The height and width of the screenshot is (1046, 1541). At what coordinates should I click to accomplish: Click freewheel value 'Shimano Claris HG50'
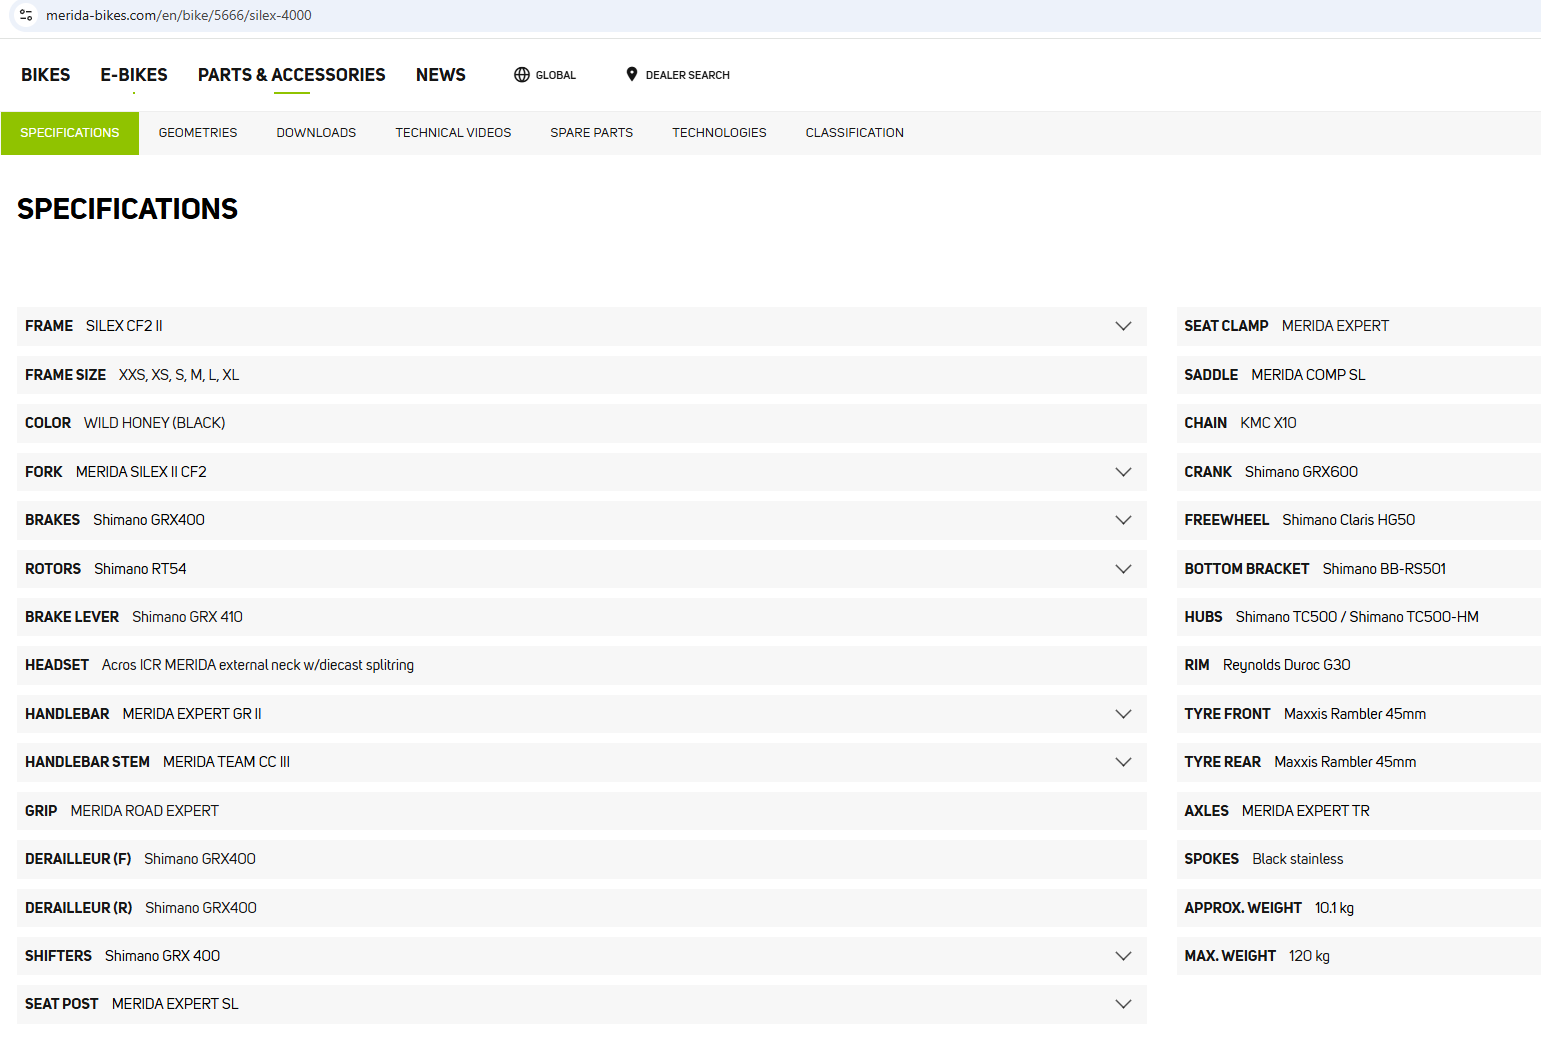tap(1349, 520)
